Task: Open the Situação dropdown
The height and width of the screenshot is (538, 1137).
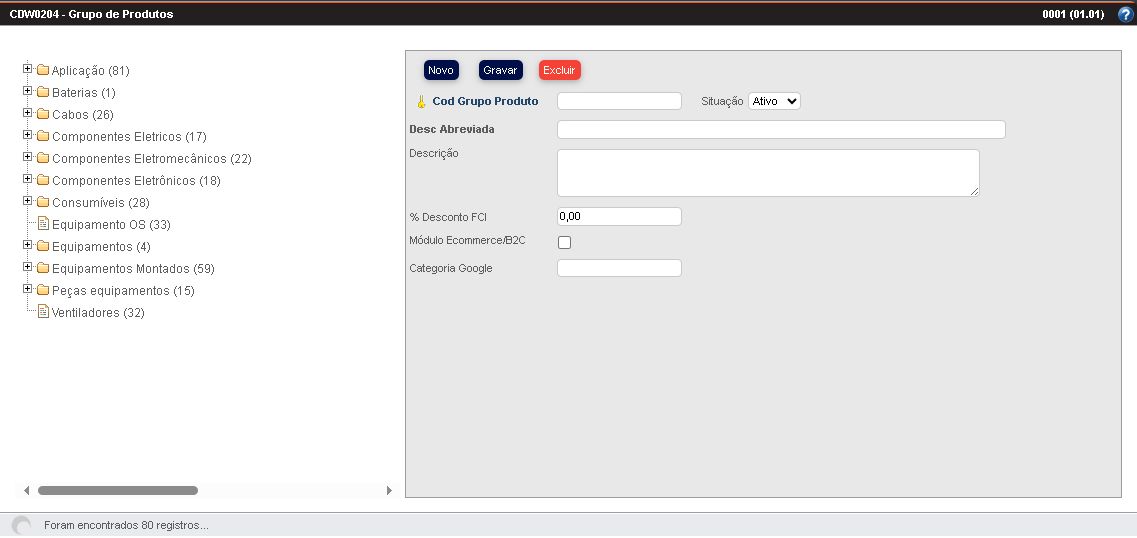Action: pos(774,101)
